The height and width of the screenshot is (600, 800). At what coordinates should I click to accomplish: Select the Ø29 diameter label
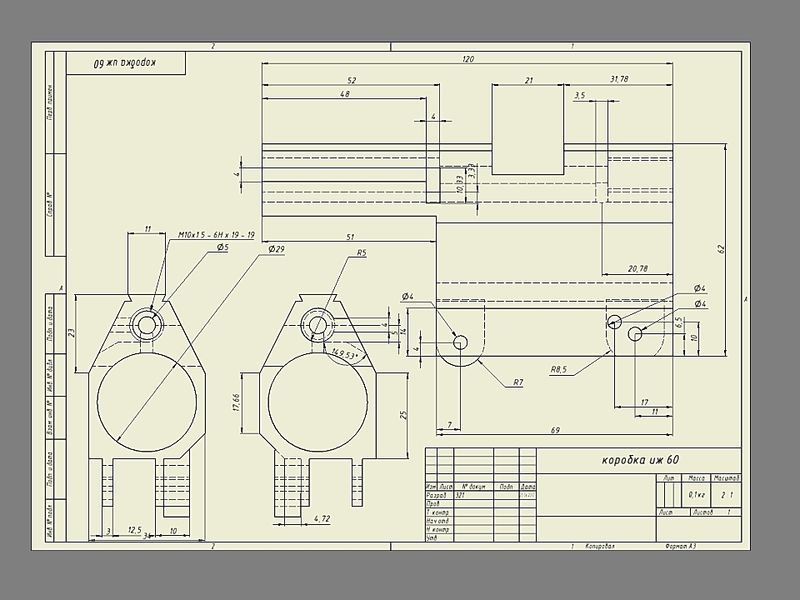[276, 249]
